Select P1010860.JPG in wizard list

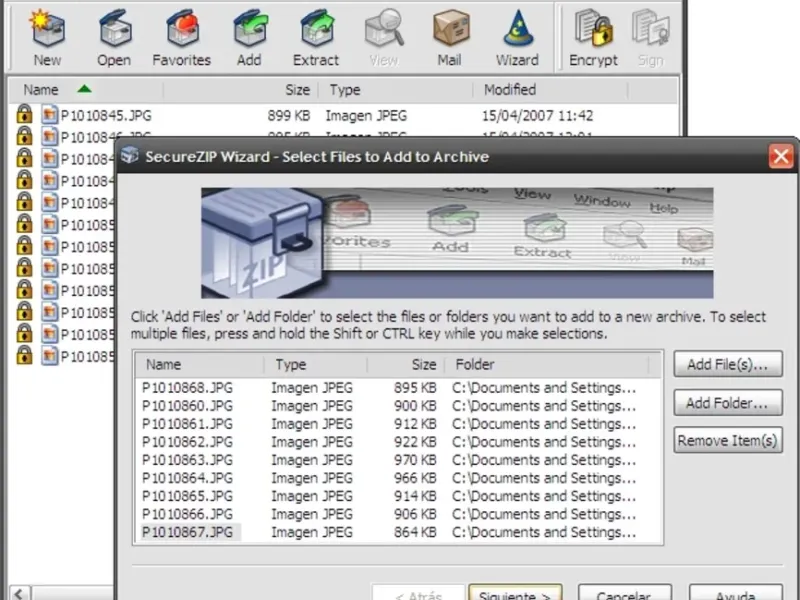click(187, 406)
